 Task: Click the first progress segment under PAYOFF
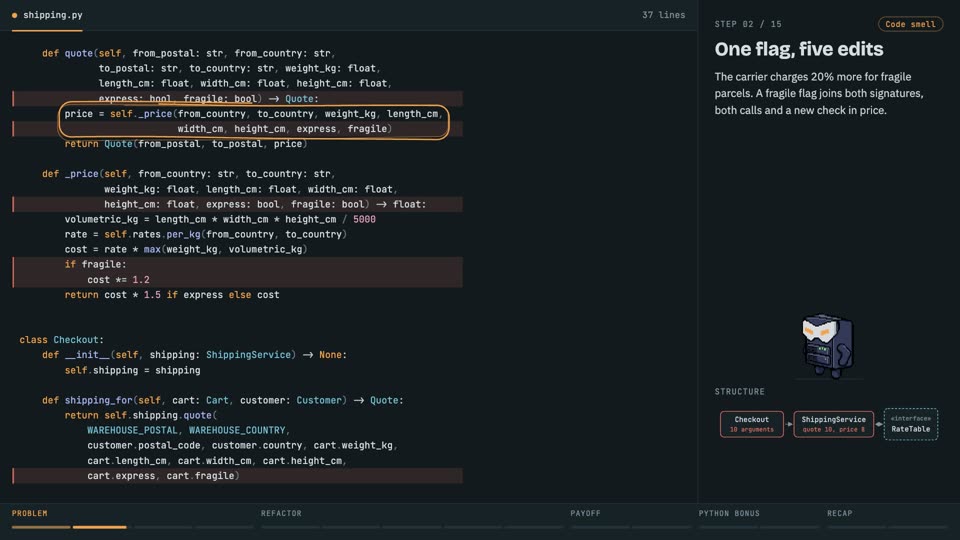click(x=599, y=527)
